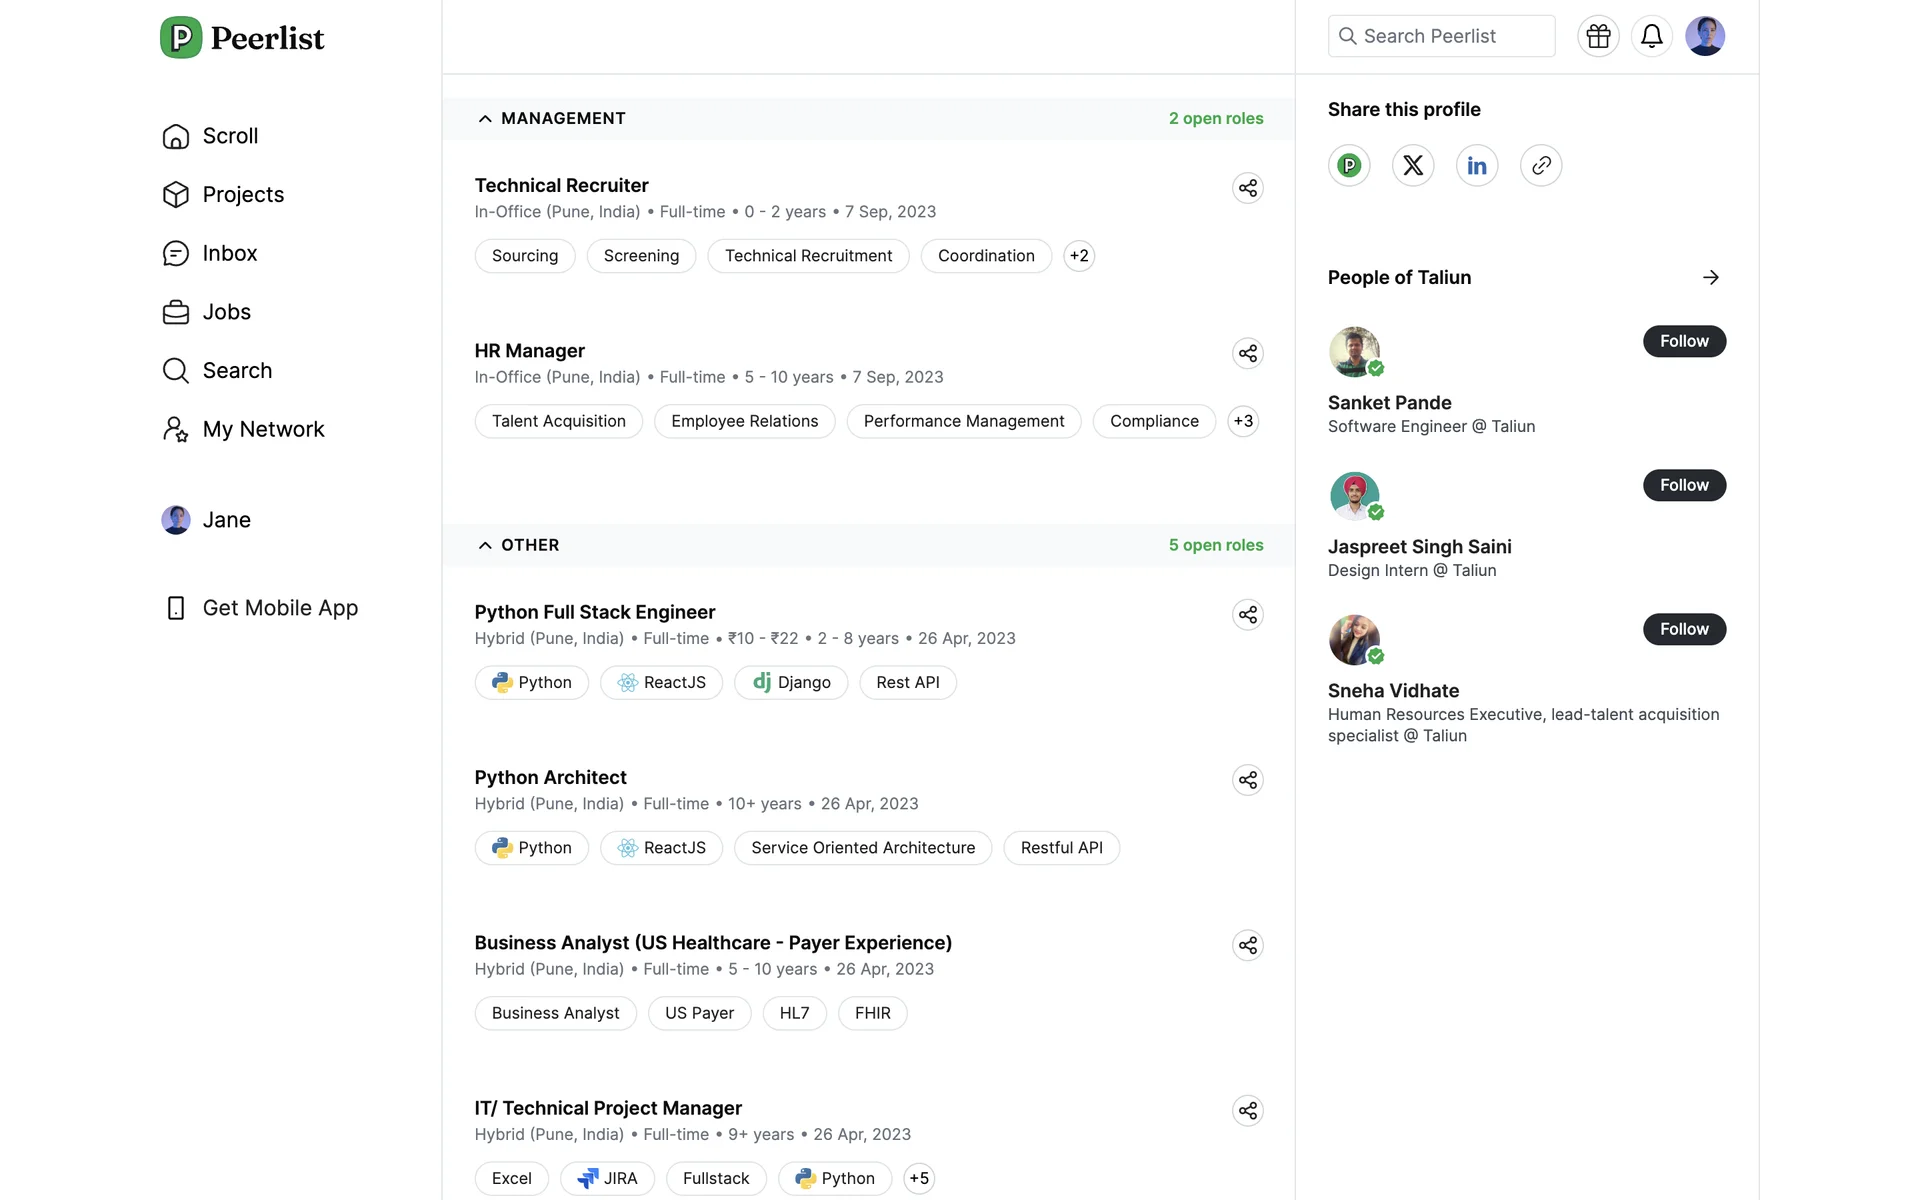Go to My Network page
The width and height of the screenshot is (1920, 1200).
(263, 429)
